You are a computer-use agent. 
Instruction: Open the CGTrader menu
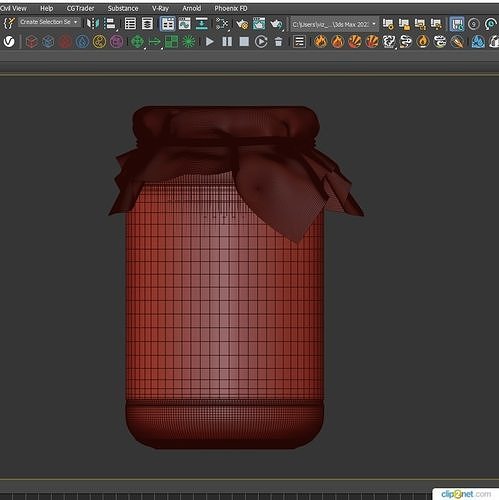click(80, 8)
